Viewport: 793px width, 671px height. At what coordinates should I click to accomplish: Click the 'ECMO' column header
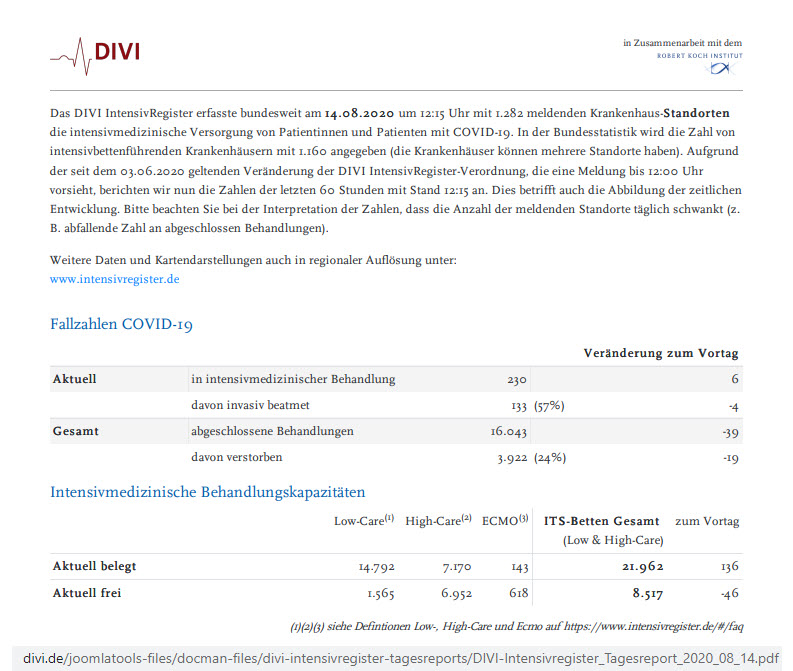tap(504, 521)
